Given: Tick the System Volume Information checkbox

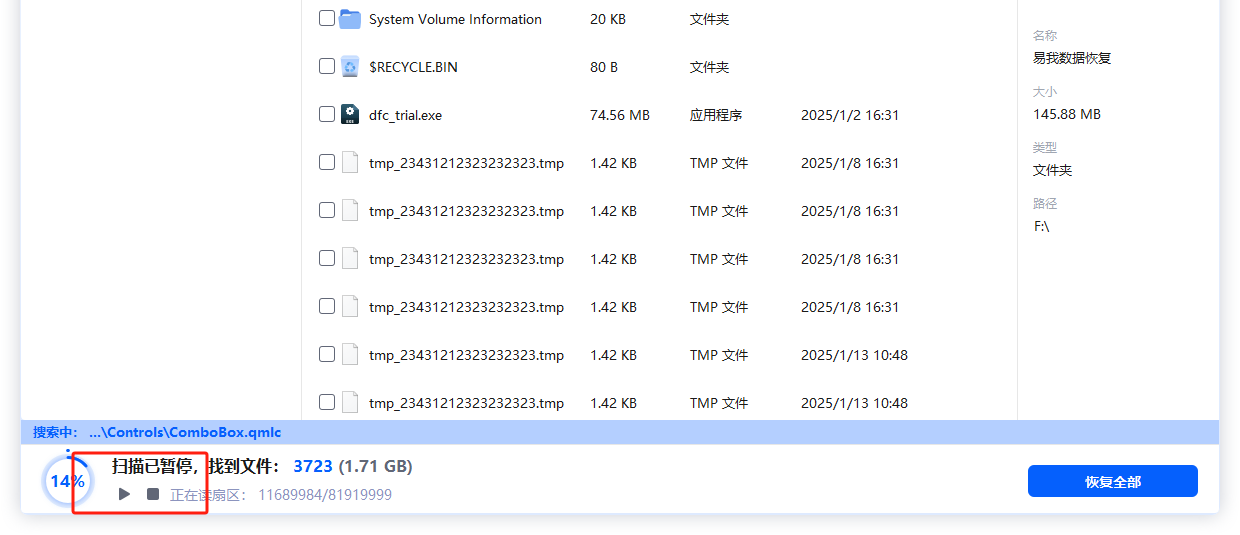Looking at the screenshot, I should (327, 18).
